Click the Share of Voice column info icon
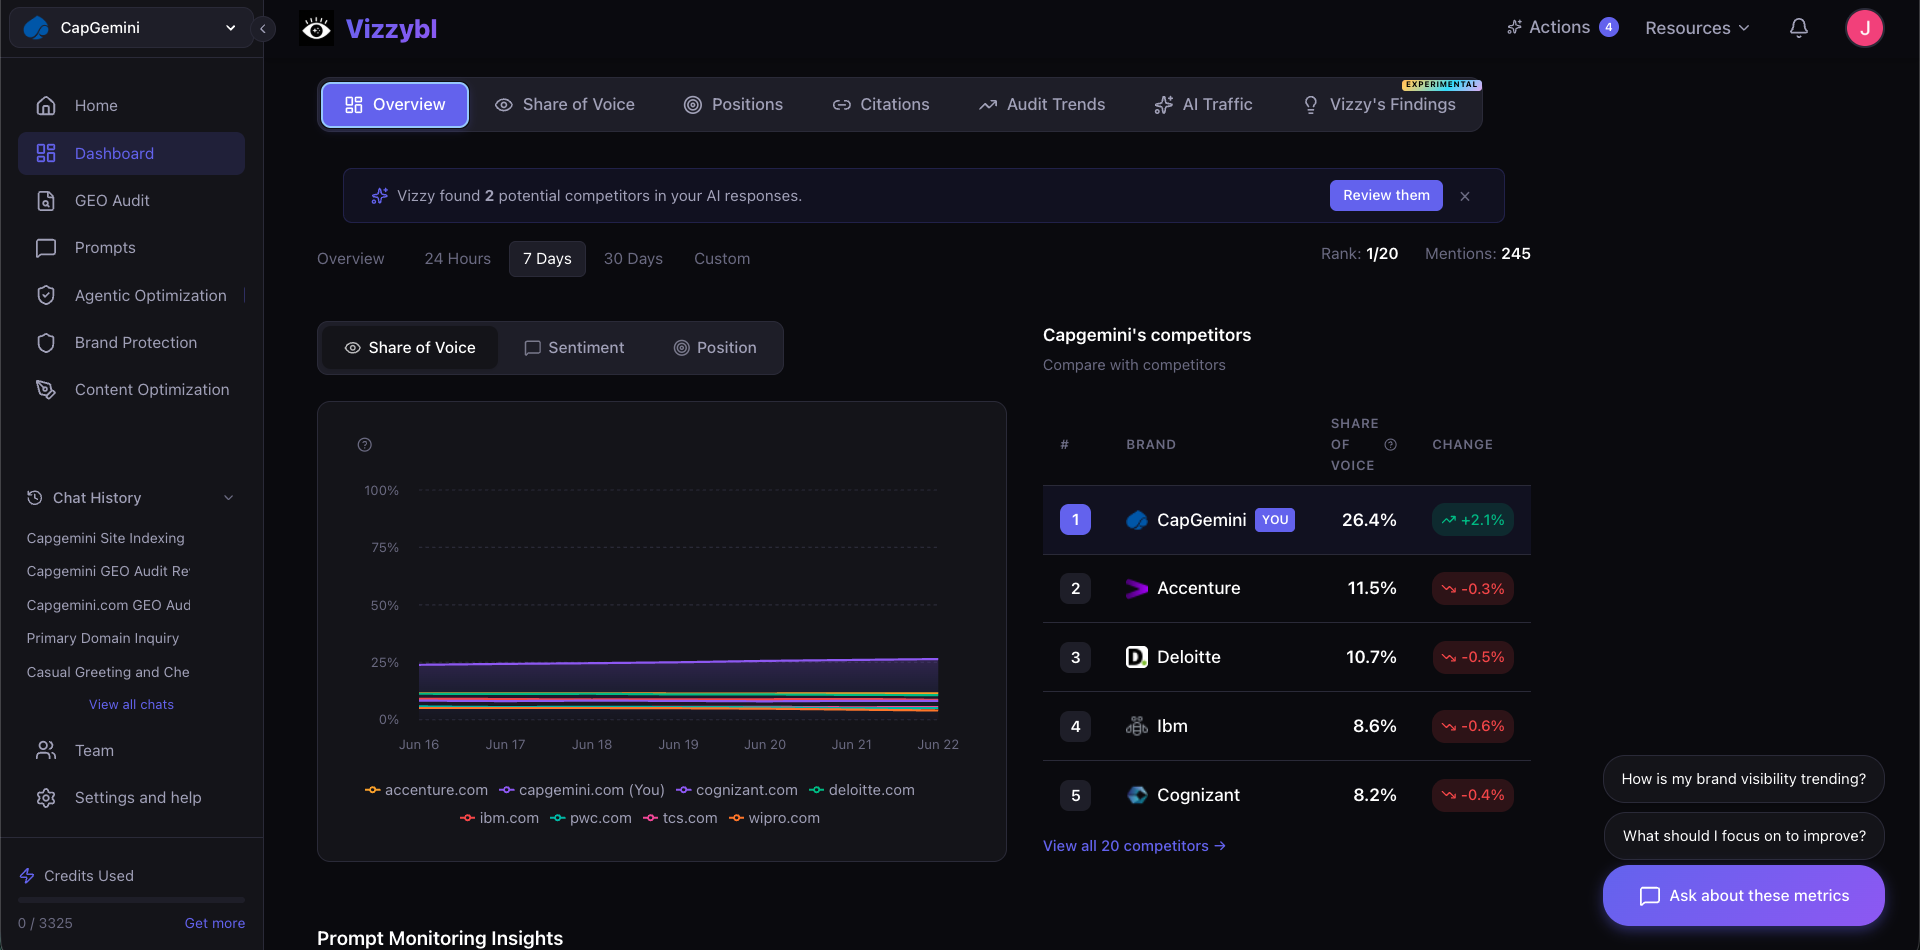Viewport: 1920px width, 950px height. [x=1390, y=445]
